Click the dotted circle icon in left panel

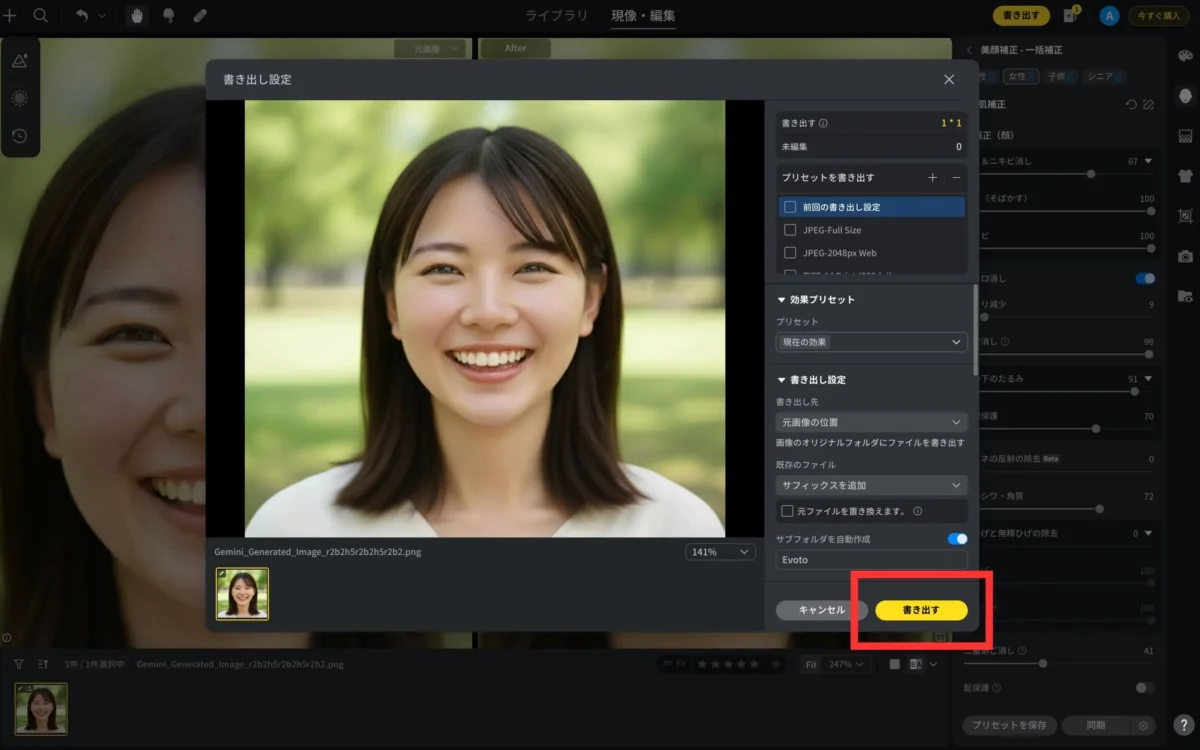point(20,98)
